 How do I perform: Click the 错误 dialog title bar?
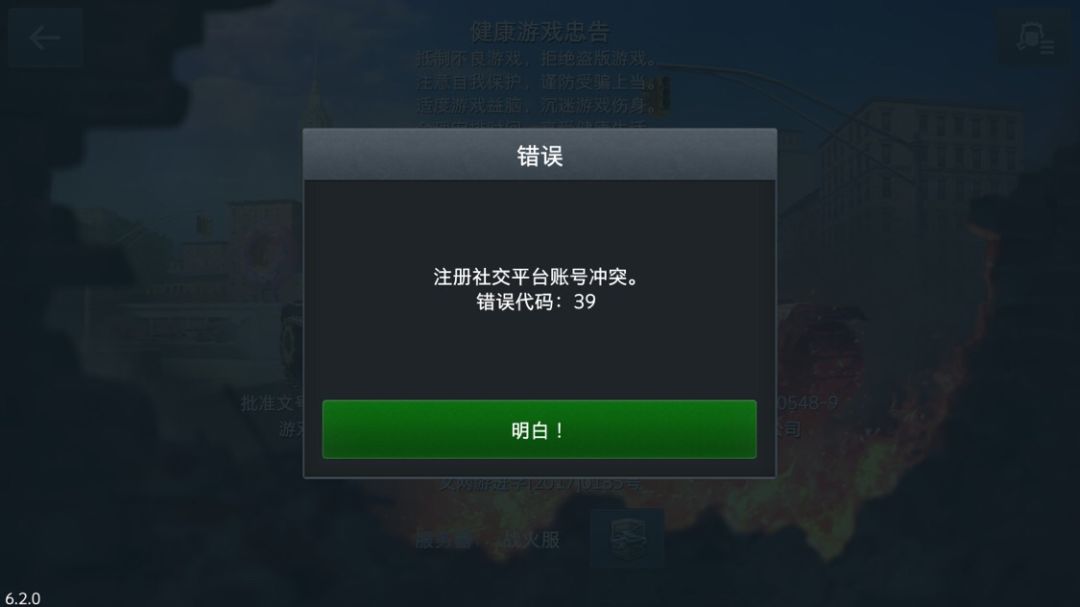point(539,155)
